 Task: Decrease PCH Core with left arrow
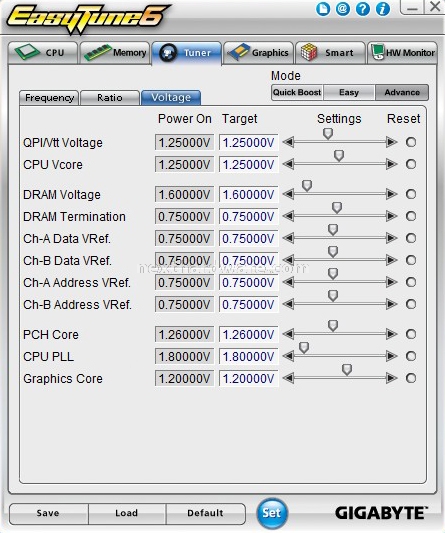(289, 334)
